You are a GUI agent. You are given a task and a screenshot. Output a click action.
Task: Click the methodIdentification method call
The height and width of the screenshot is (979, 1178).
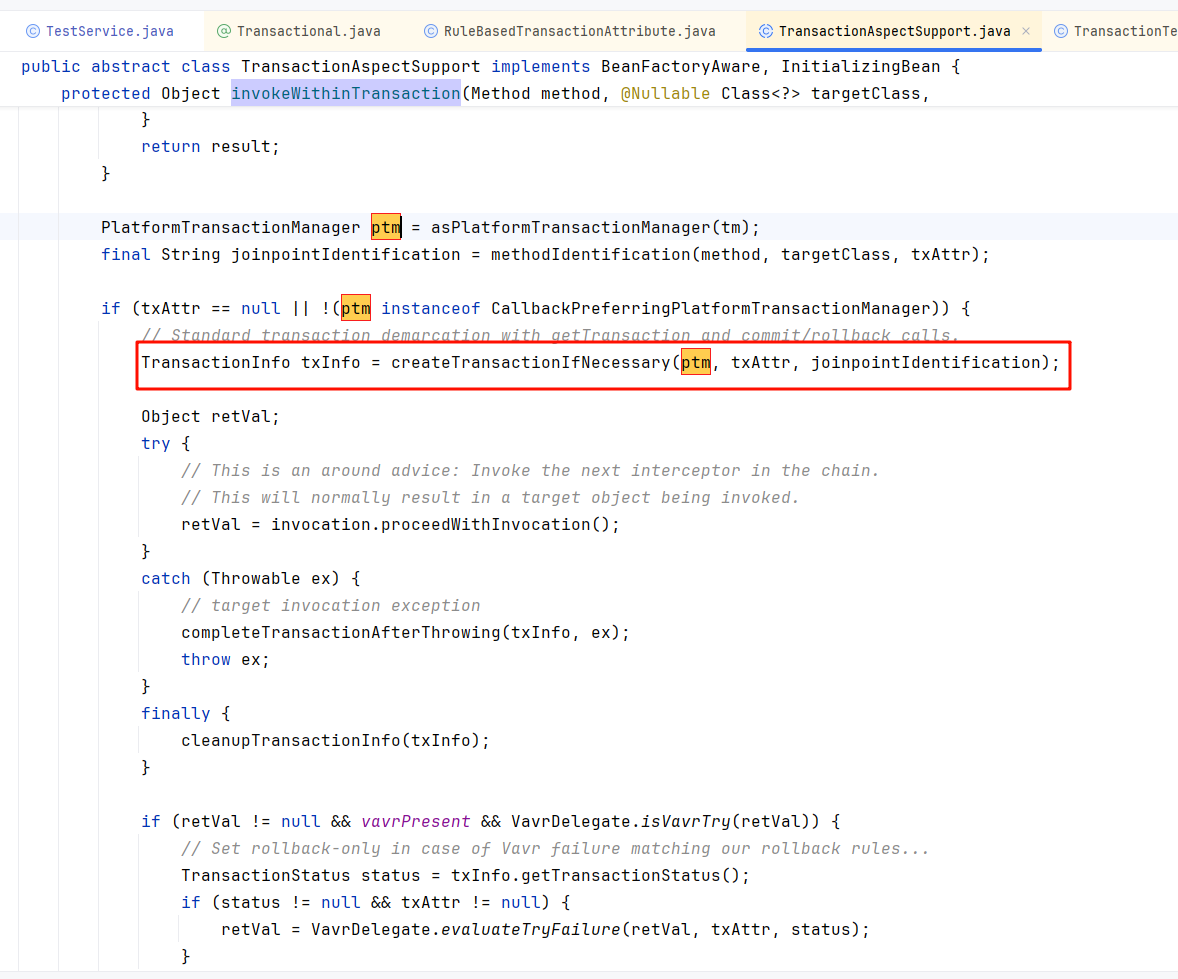tap(591, 255)
